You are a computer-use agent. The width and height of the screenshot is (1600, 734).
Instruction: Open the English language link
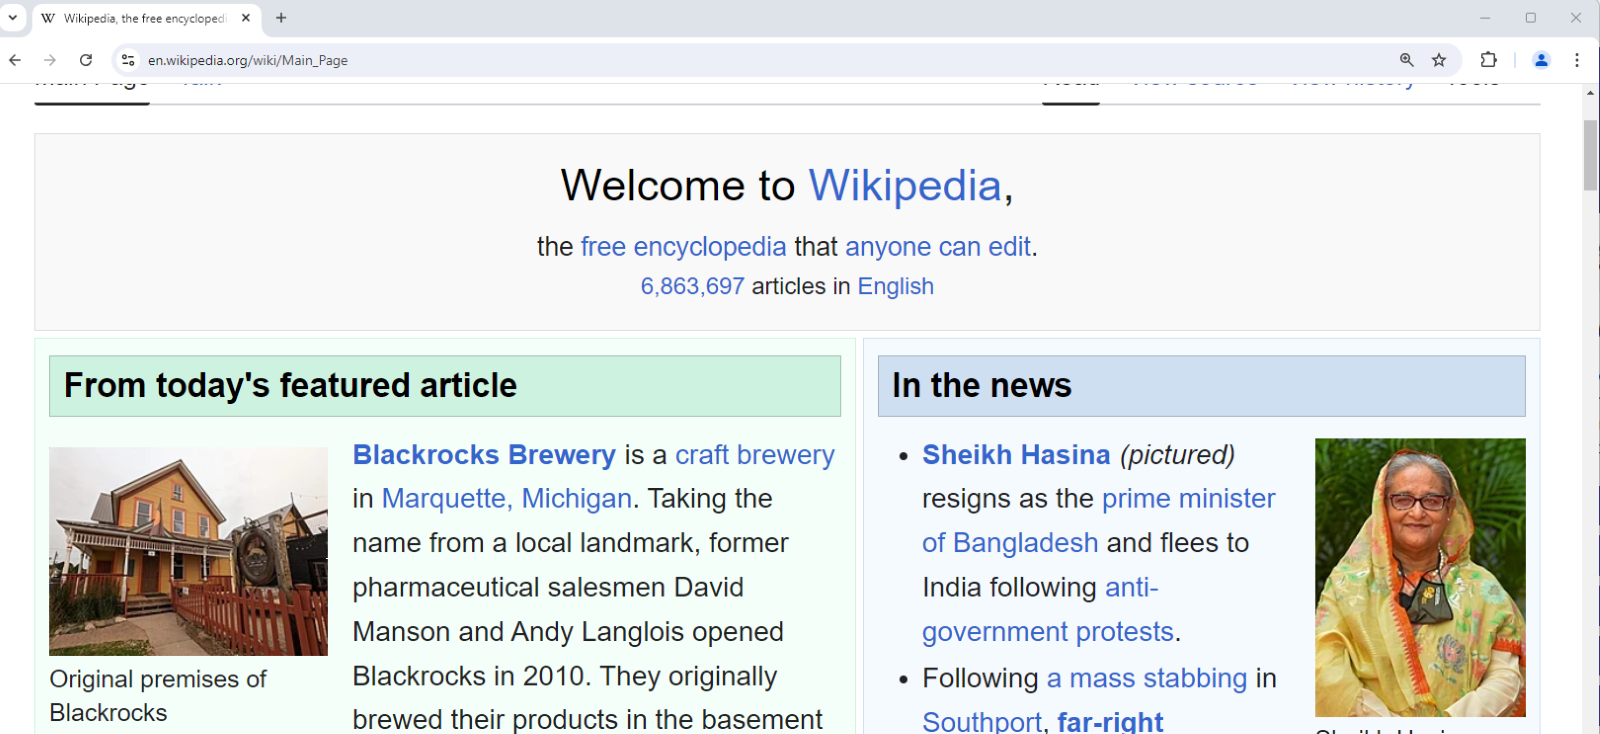tap(896, 287)
